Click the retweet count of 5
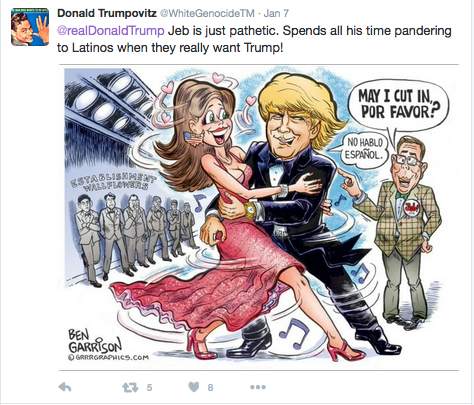Screen dimensions: 474x405 coord(149,388)
